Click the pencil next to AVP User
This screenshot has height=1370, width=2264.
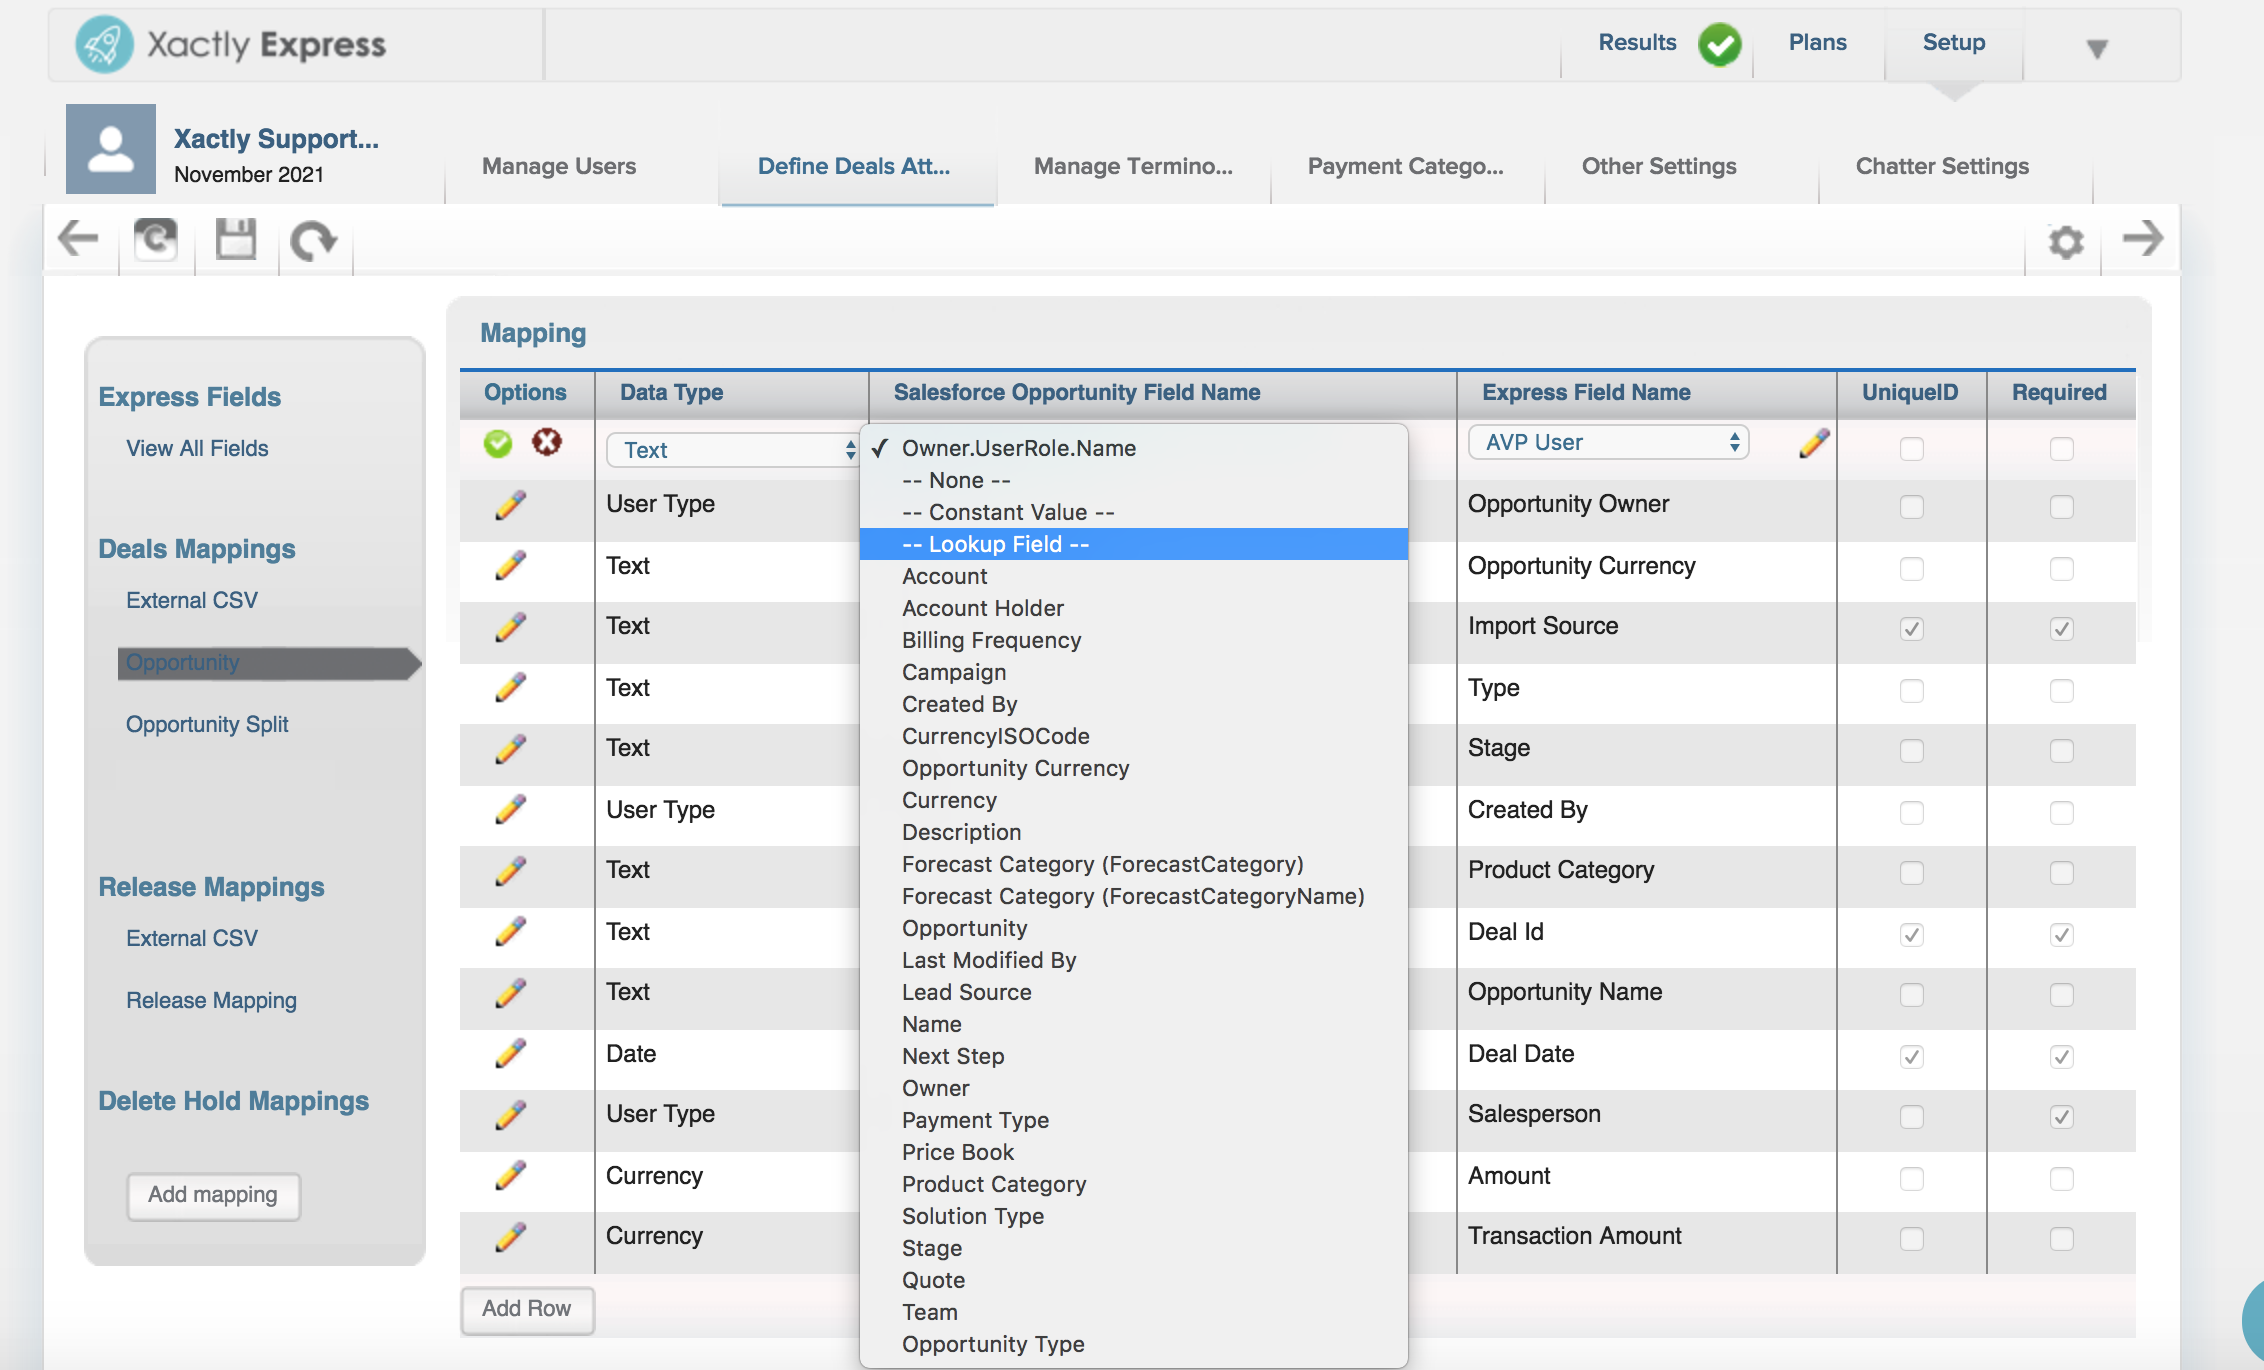tap(1814, 442)
